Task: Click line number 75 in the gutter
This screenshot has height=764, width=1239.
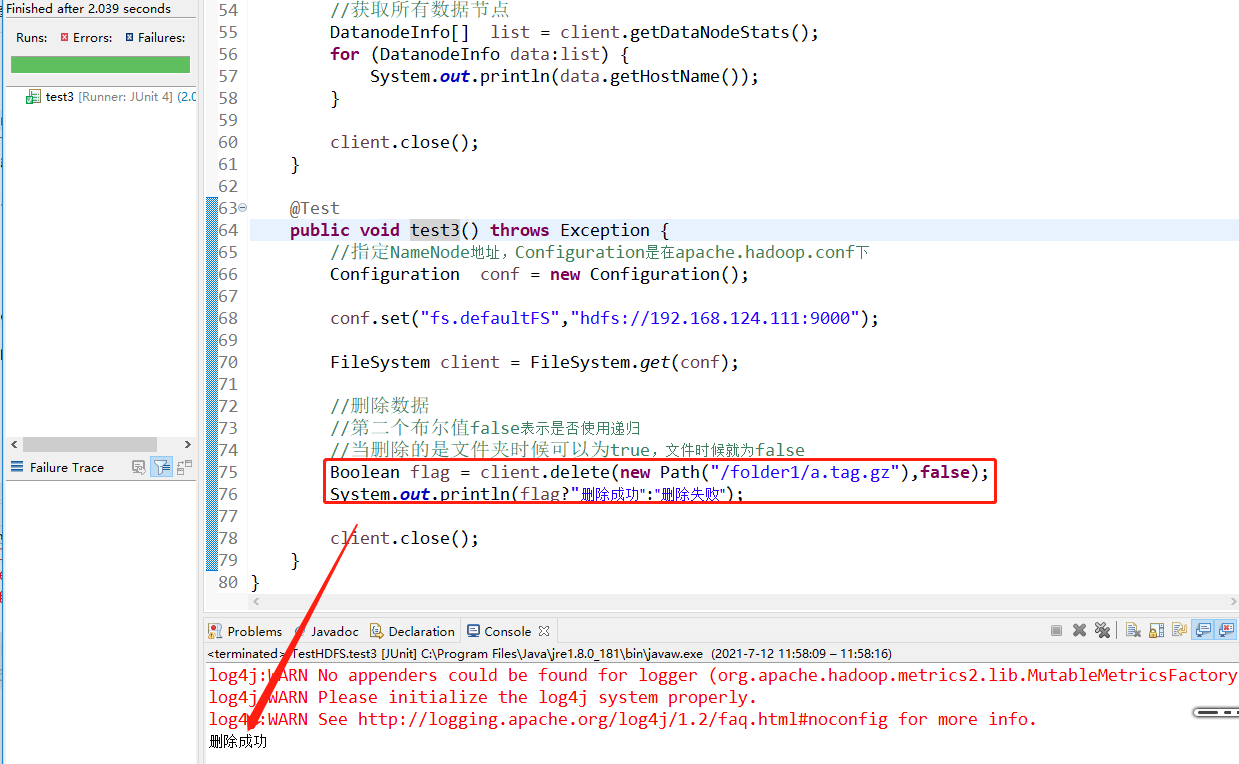Action: (227, 472)
